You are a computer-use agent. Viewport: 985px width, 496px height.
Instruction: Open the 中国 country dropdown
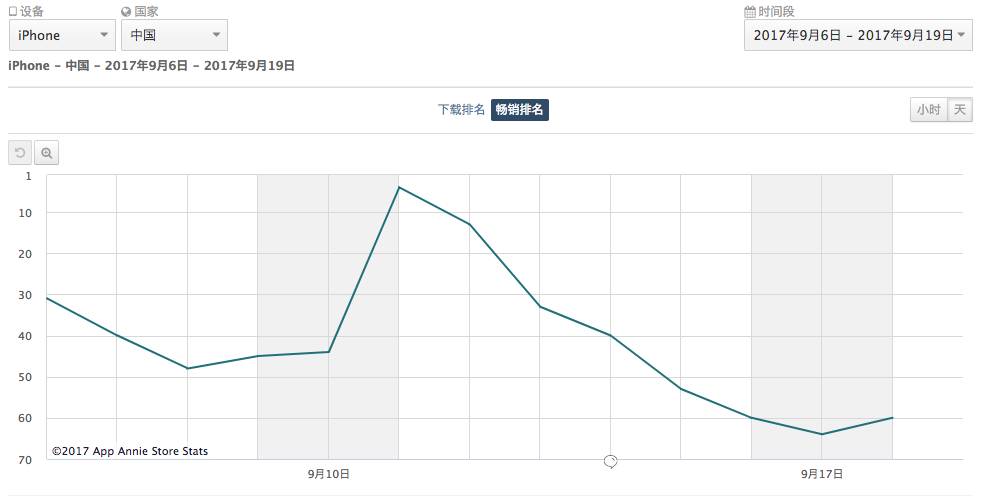(174, 36)
